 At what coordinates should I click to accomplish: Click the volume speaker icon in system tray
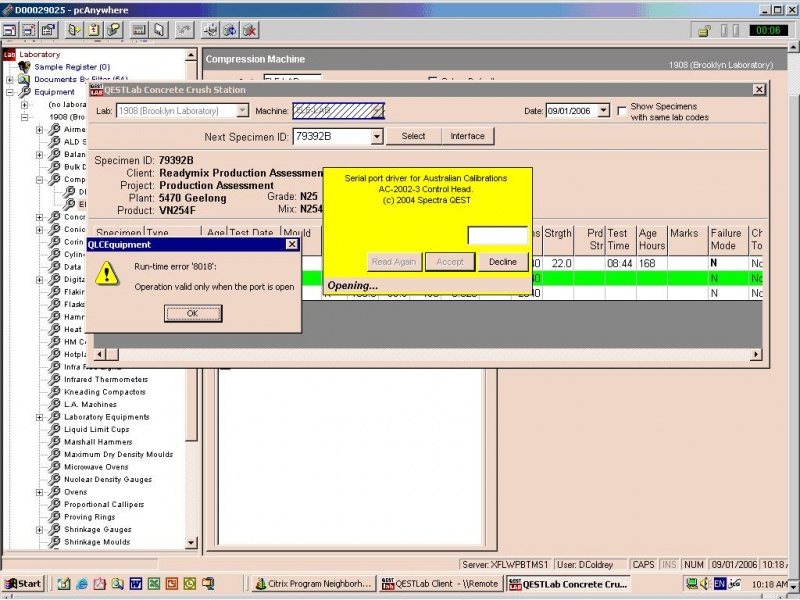(704, 583)
